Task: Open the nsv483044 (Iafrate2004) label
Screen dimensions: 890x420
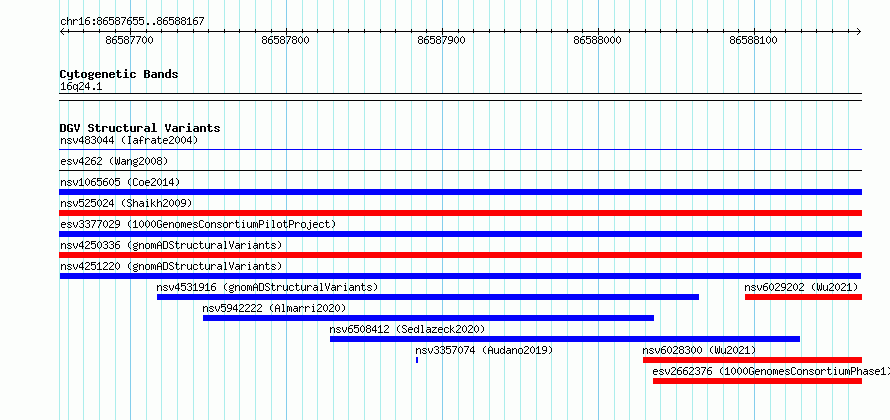Action: pos(129,140)
